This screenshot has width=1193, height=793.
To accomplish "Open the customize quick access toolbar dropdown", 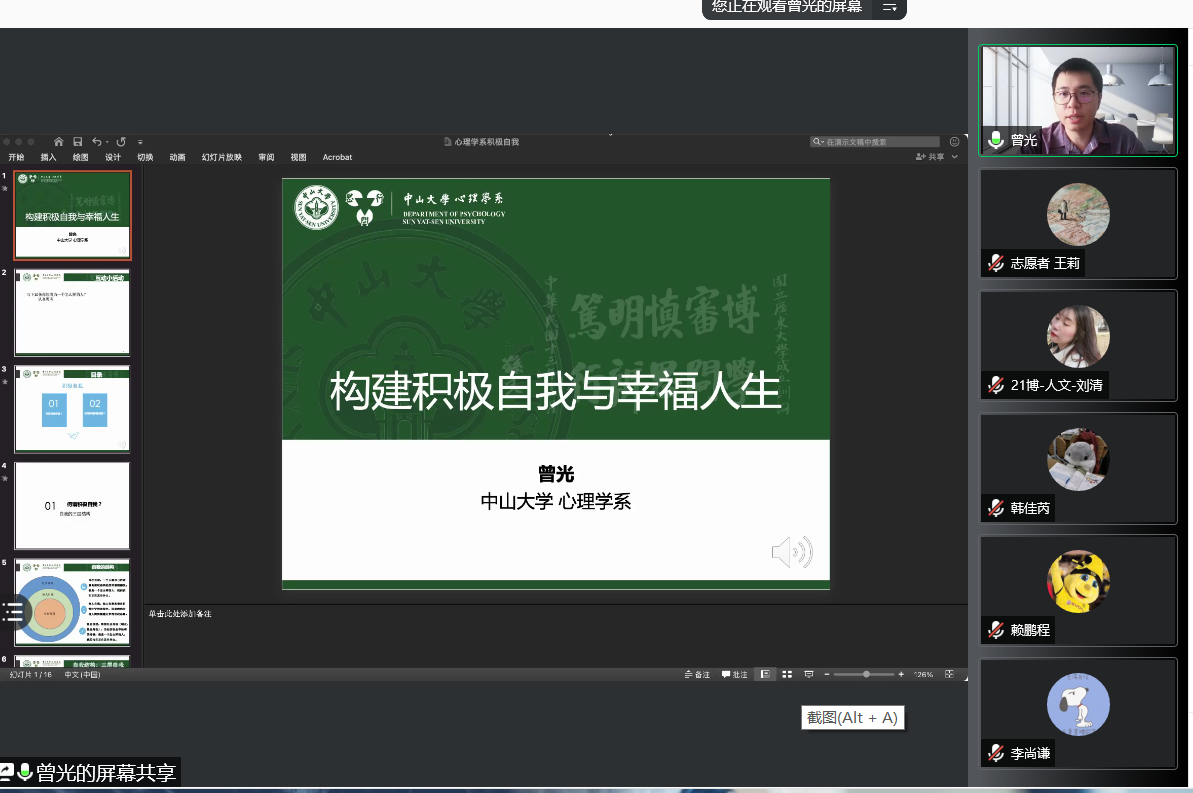I will [x=140, y=142].
